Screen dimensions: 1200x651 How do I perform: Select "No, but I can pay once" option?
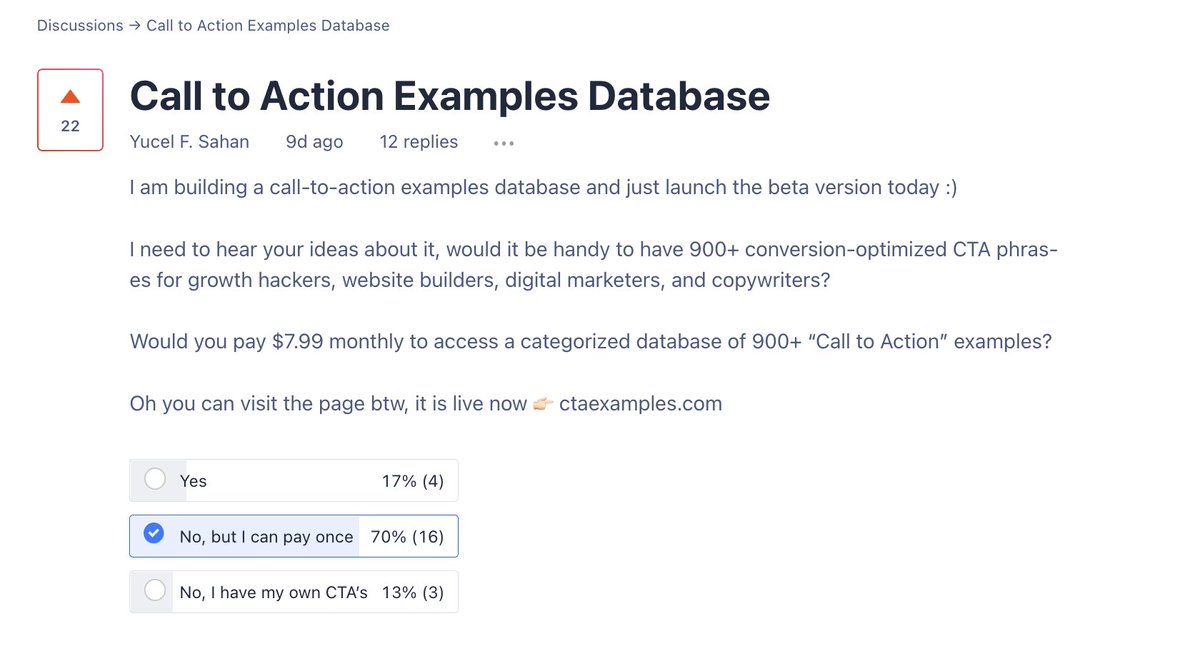click(294, 536)
